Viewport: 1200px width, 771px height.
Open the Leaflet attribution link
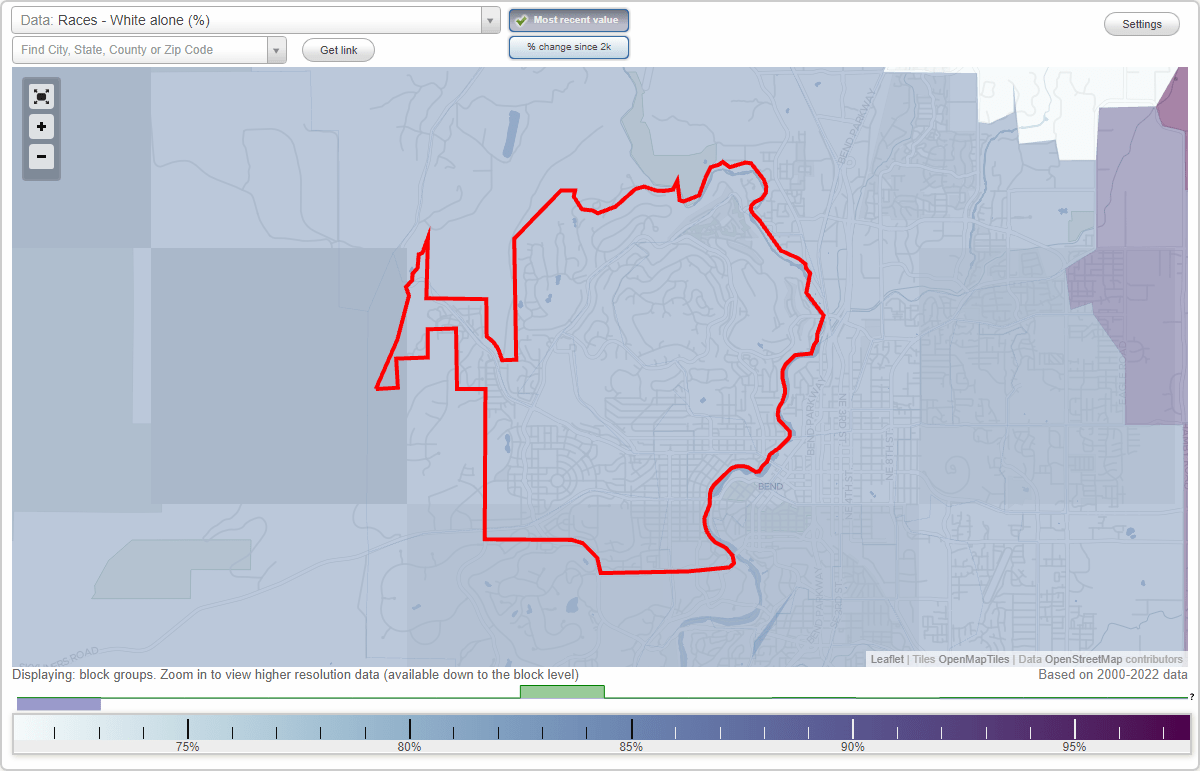(886, 659)
